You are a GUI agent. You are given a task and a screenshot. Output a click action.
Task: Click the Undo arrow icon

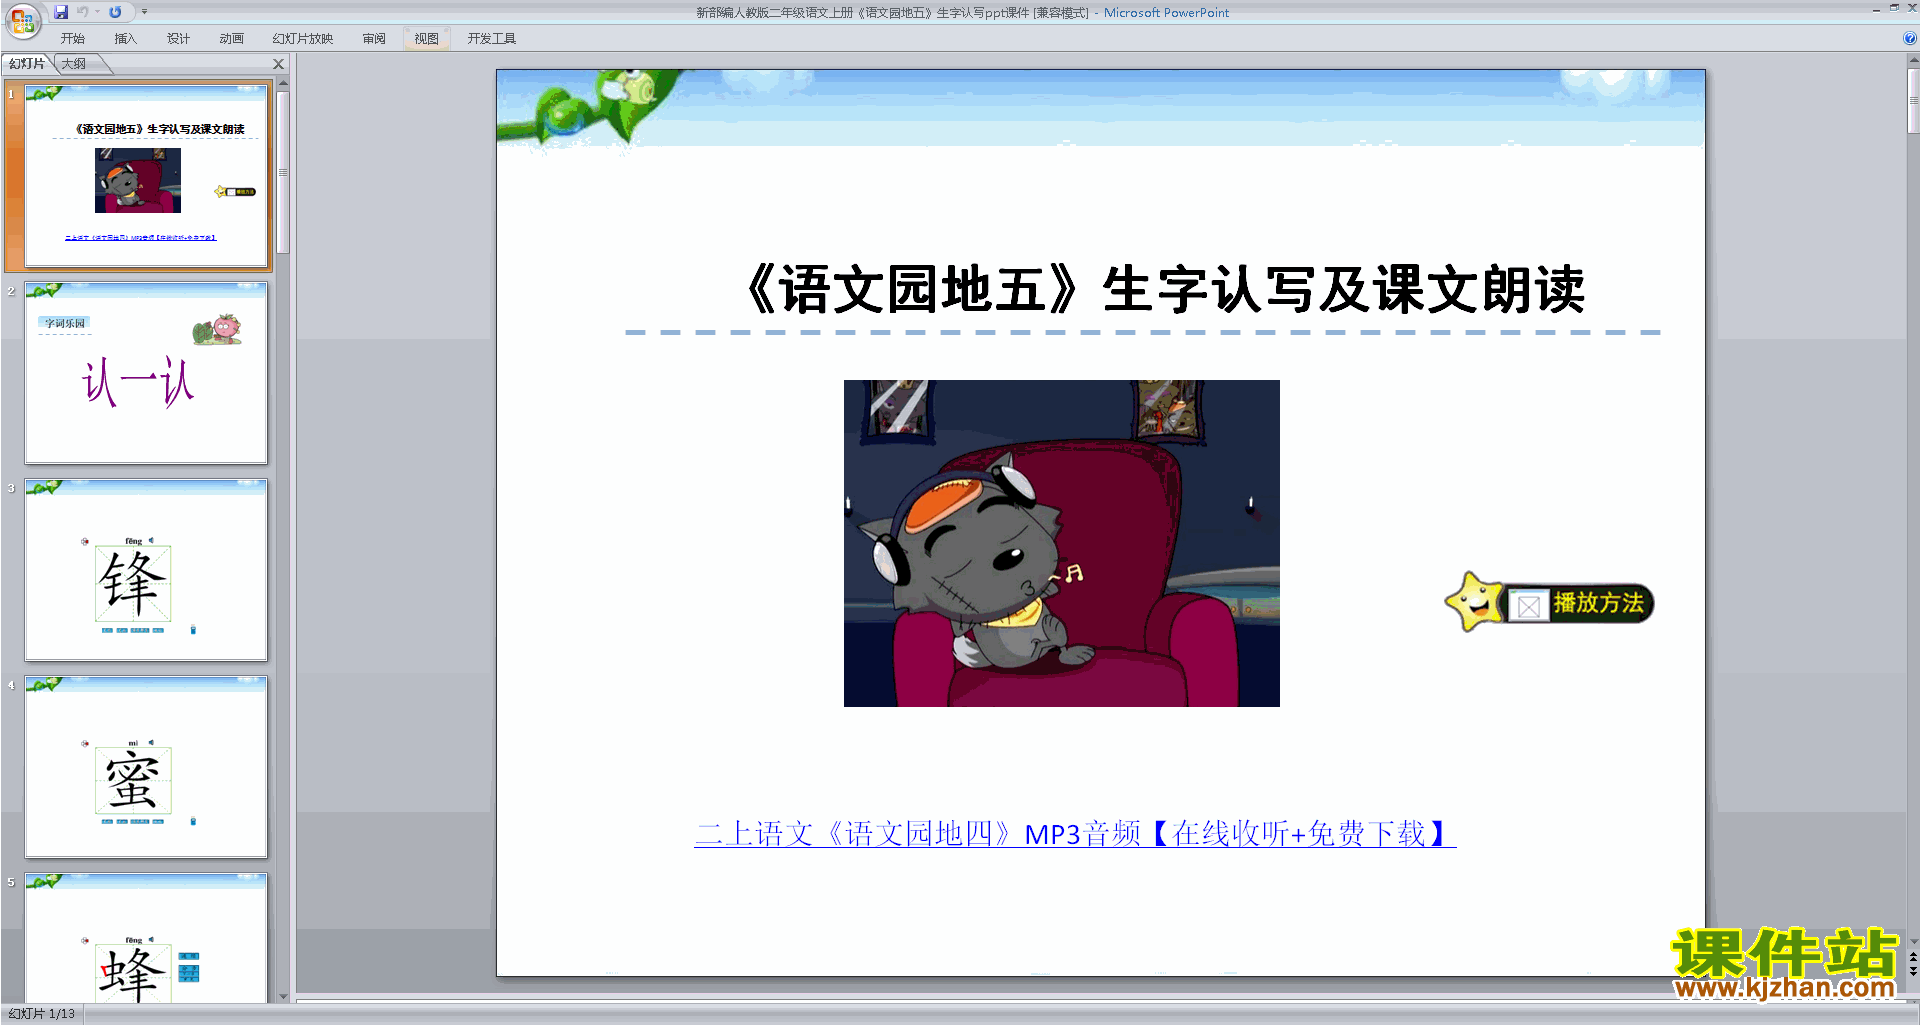83,12
